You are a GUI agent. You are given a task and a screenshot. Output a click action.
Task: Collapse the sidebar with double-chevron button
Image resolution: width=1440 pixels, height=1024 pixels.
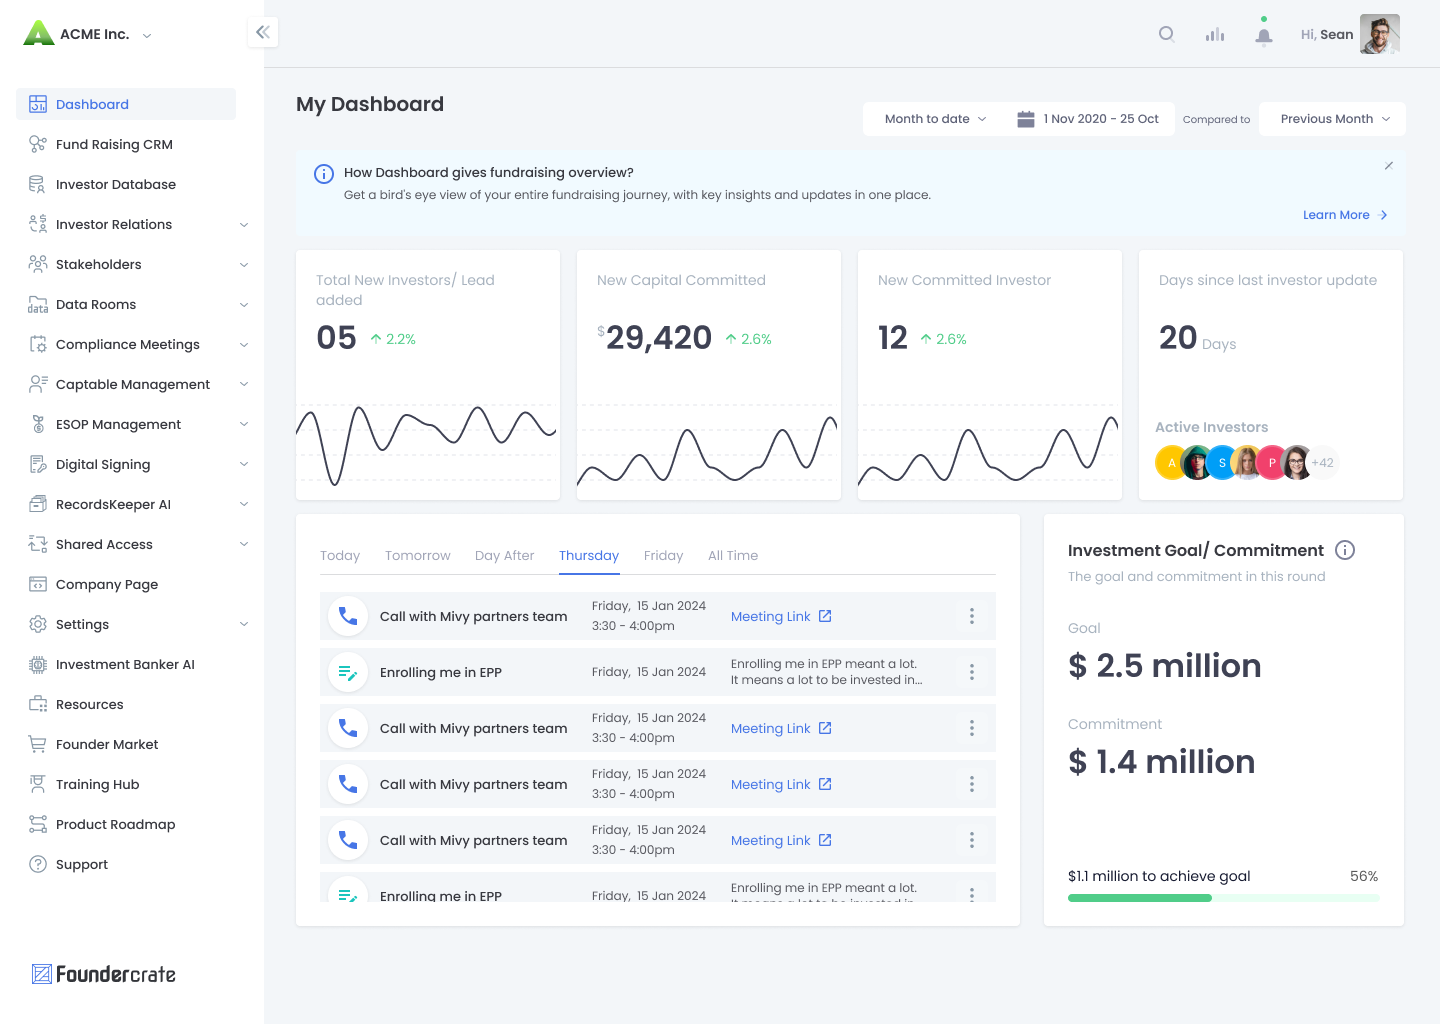263,32
